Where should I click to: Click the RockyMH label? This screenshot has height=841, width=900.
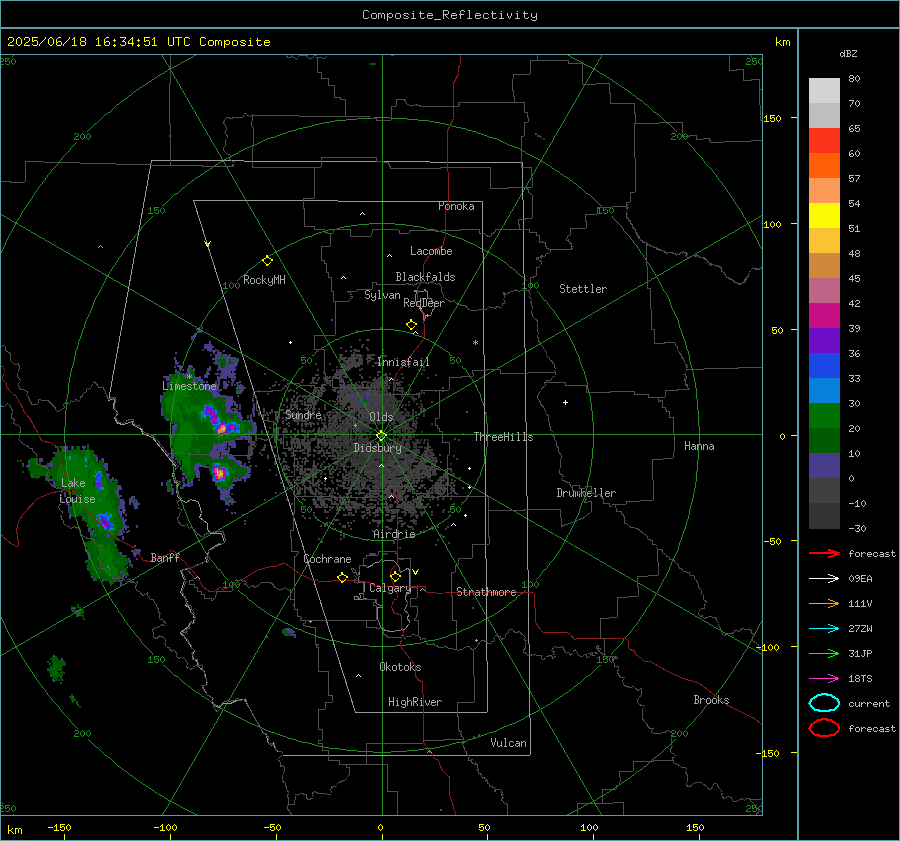click(264, 280)
